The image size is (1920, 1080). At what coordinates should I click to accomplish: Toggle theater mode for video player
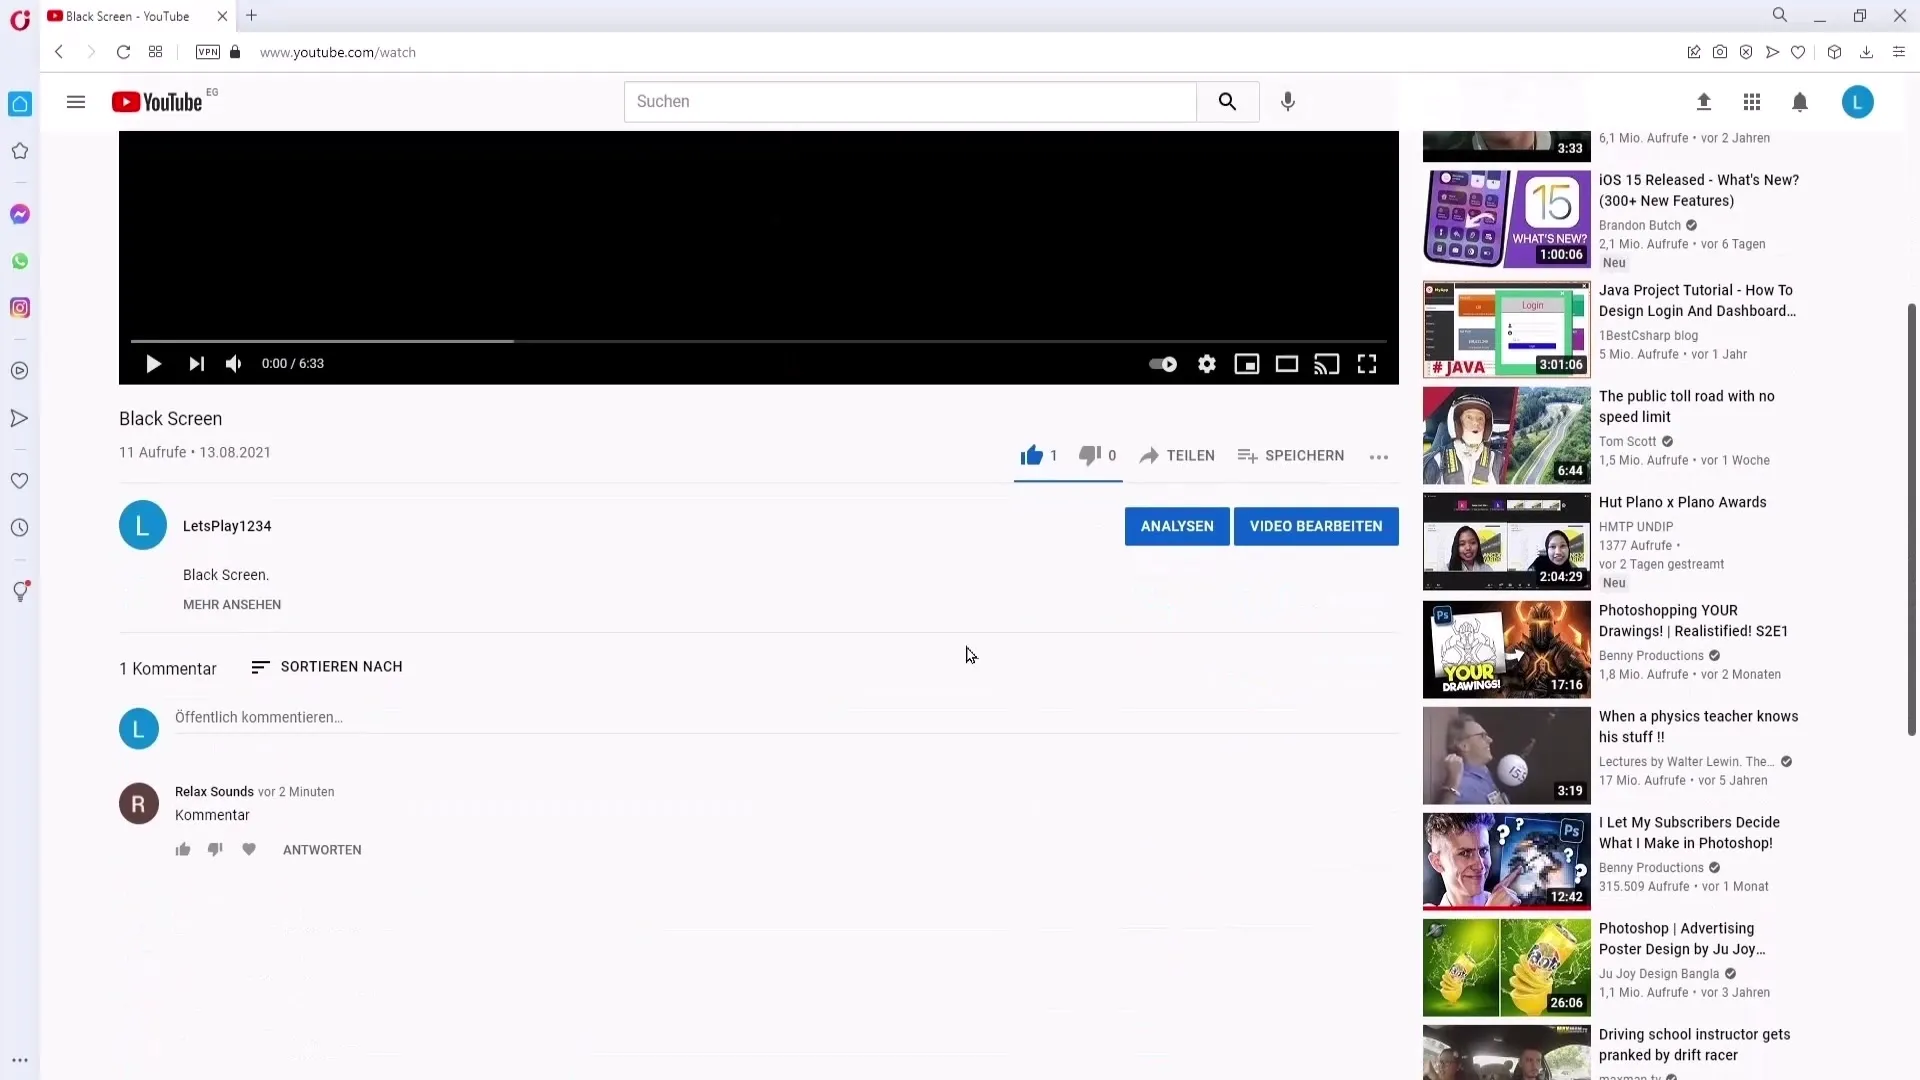click(1287, 363)
